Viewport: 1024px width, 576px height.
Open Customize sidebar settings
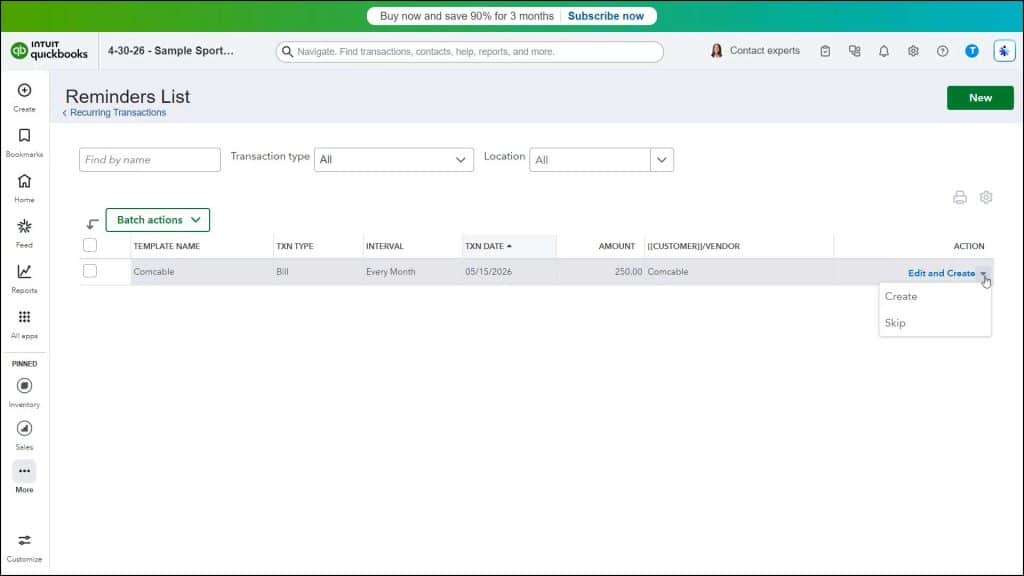(x=24, y=548)
